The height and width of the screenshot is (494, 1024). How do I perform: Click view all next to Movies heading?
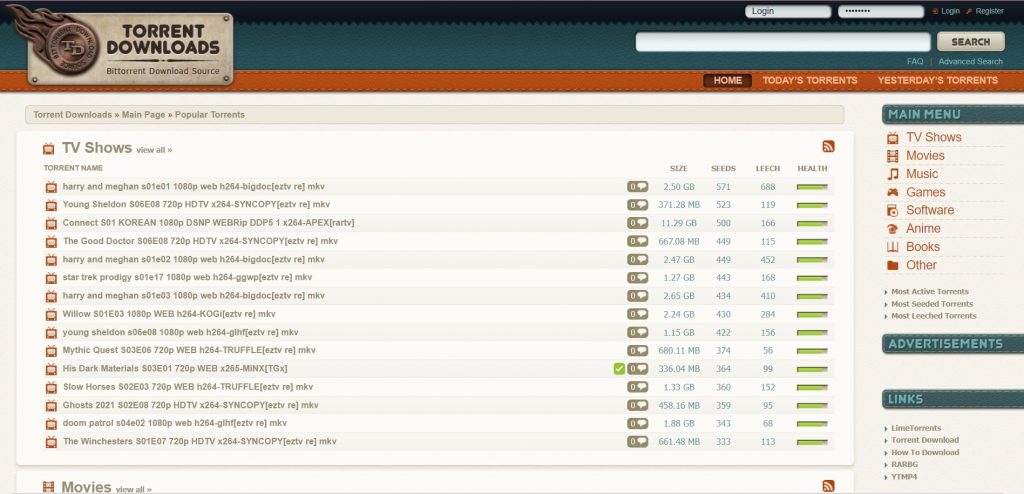[133, 489]
